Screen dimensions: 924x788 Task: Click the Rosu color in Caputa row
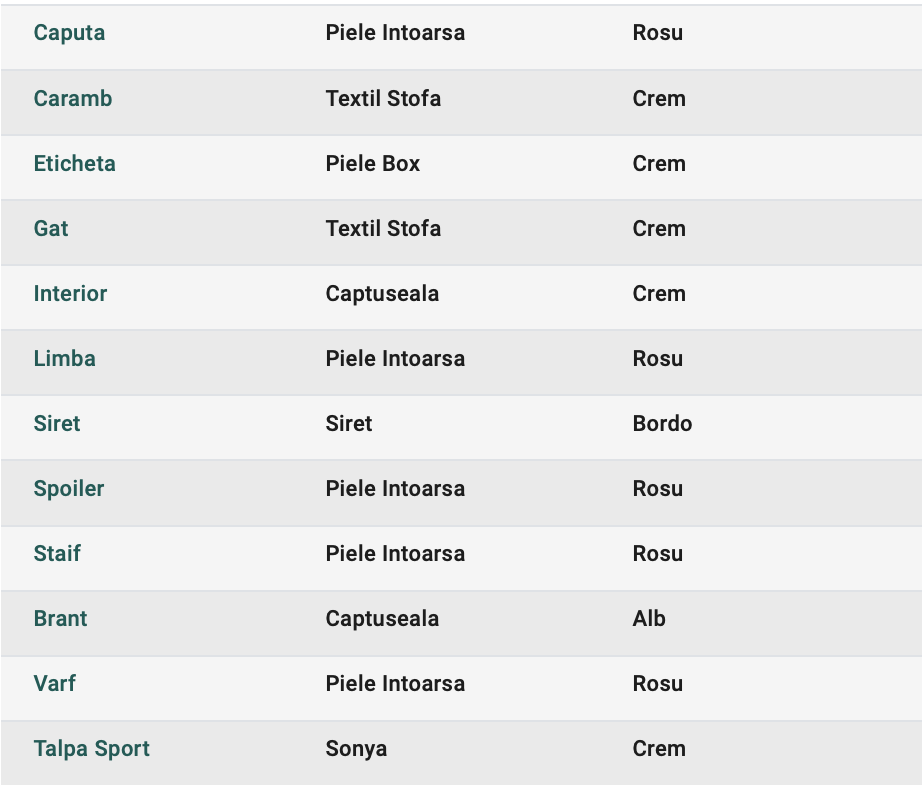click(658, 32)
